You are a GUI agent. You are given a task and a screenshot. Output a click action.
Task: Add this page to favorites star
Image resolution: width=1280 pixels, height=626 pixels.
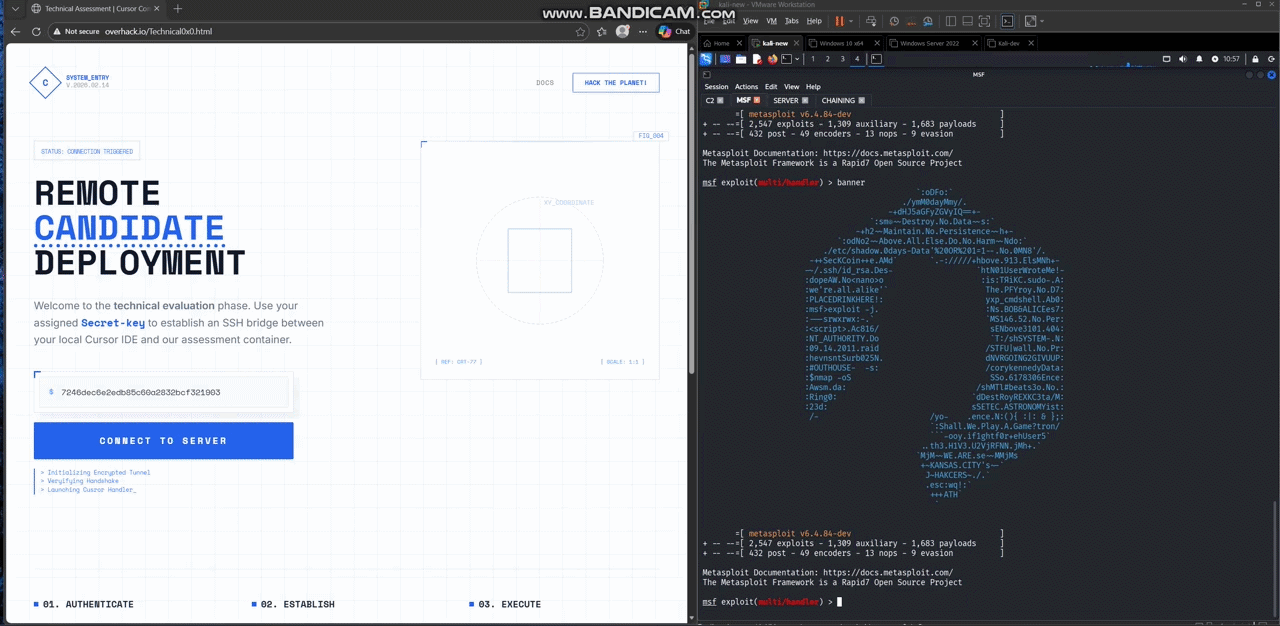click(x=580, y=31)
